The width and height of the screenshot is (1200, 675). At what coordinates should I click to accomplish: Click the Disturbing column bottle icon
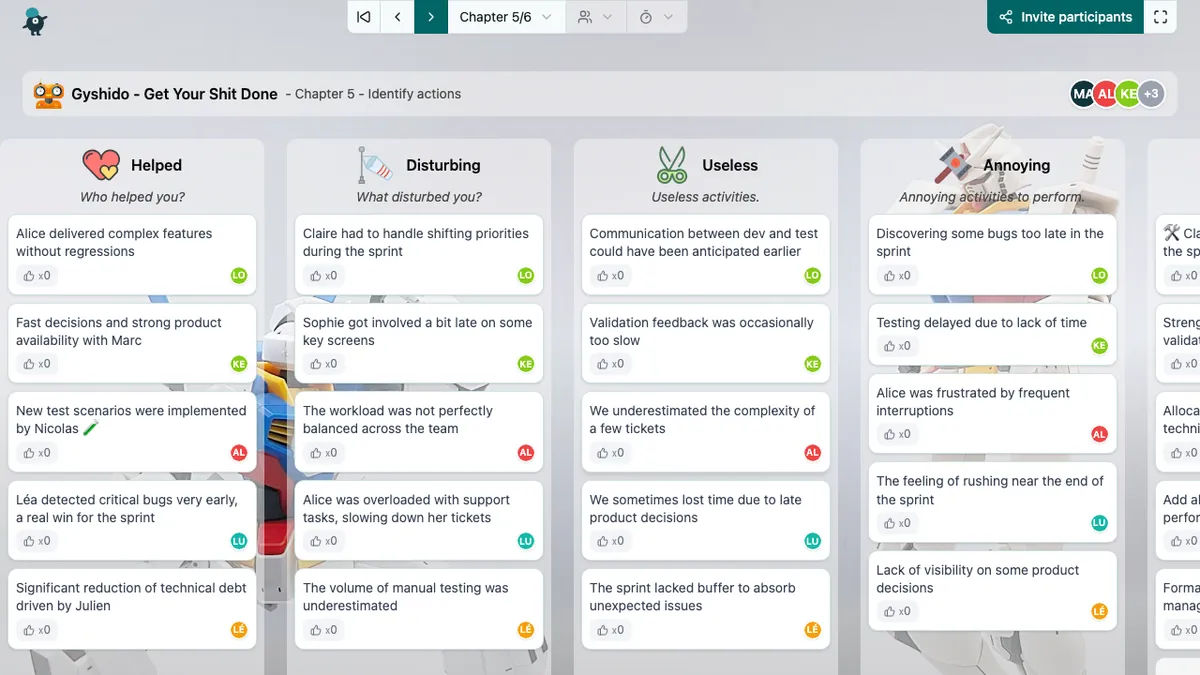(375, 165)
